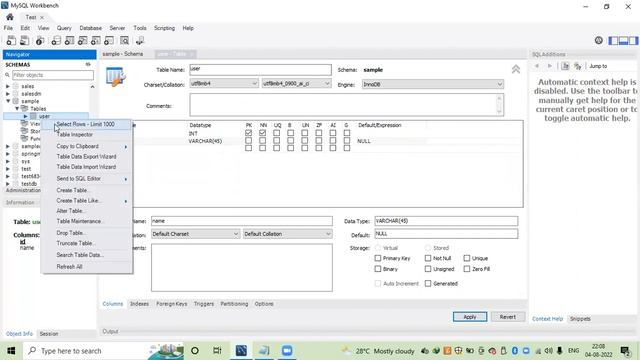Viewport: 640px width, 360px height.
Task: Check the UQ checkbox in the INT row
Action: click(x=277, y=133)
